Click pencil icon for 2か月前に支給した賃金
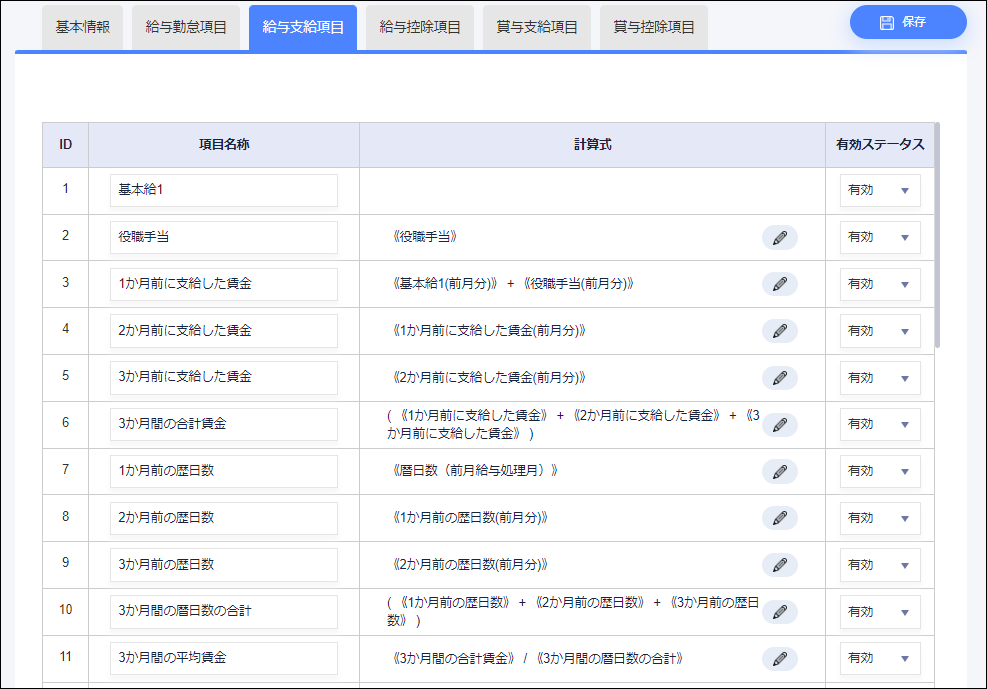Viewport: 987px width, 689px height. tap(779, 331)
